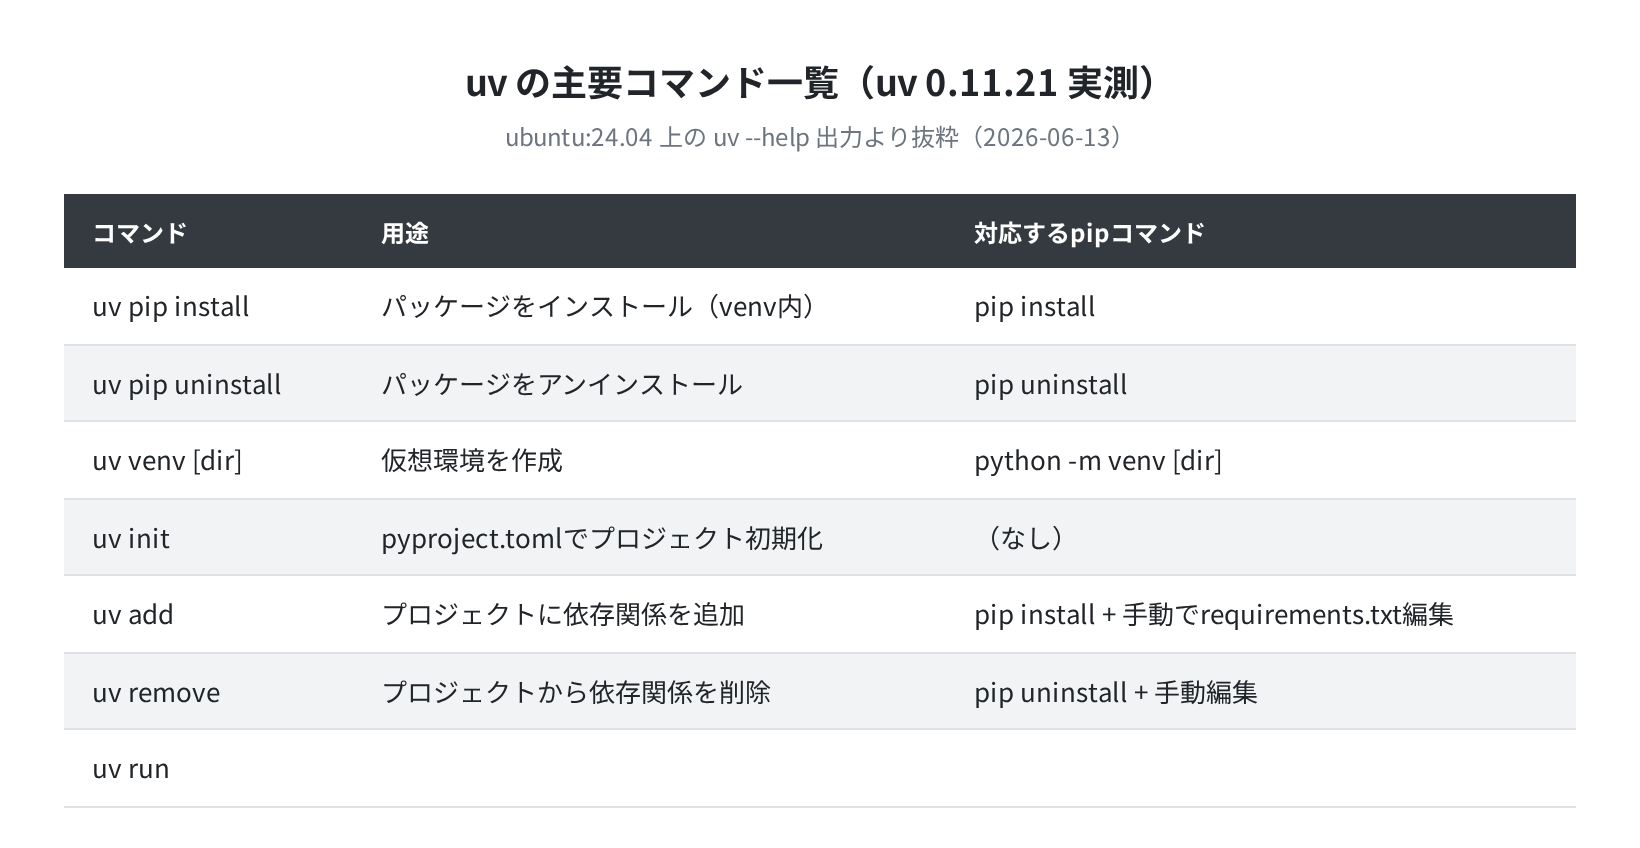This screenshot has height=848, width=1640.
Task: Click the 仮想環境を作成 description cell
Action: pos(472,461)
